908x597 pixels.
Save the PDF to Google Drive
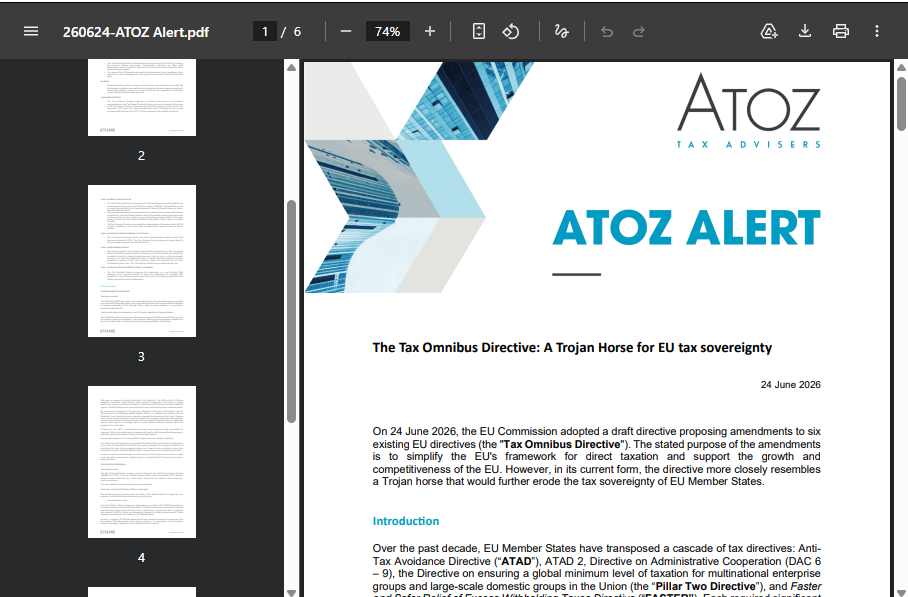click(x=768, y=31)
